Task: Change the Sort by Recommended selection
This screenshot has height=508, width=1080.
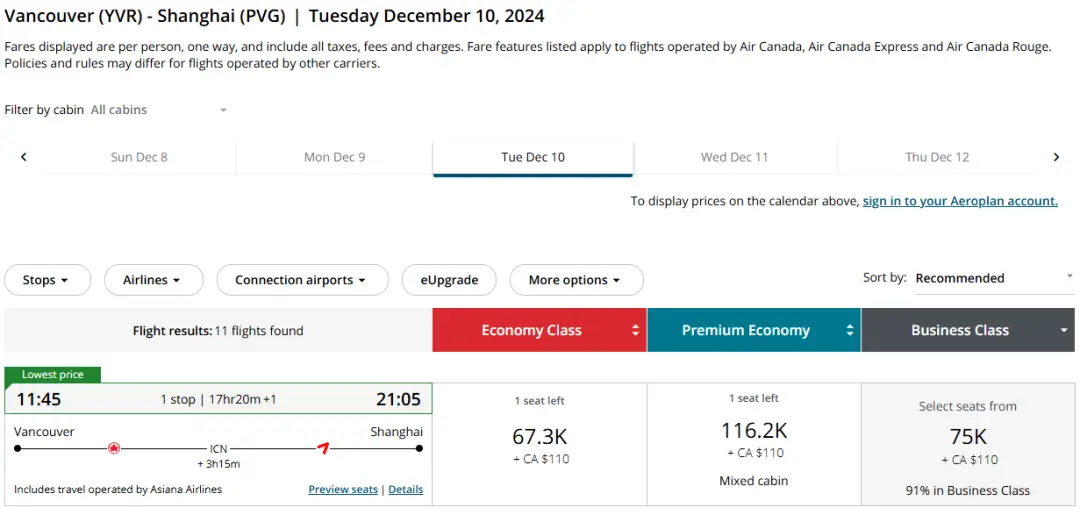Action: coord(993,278)
